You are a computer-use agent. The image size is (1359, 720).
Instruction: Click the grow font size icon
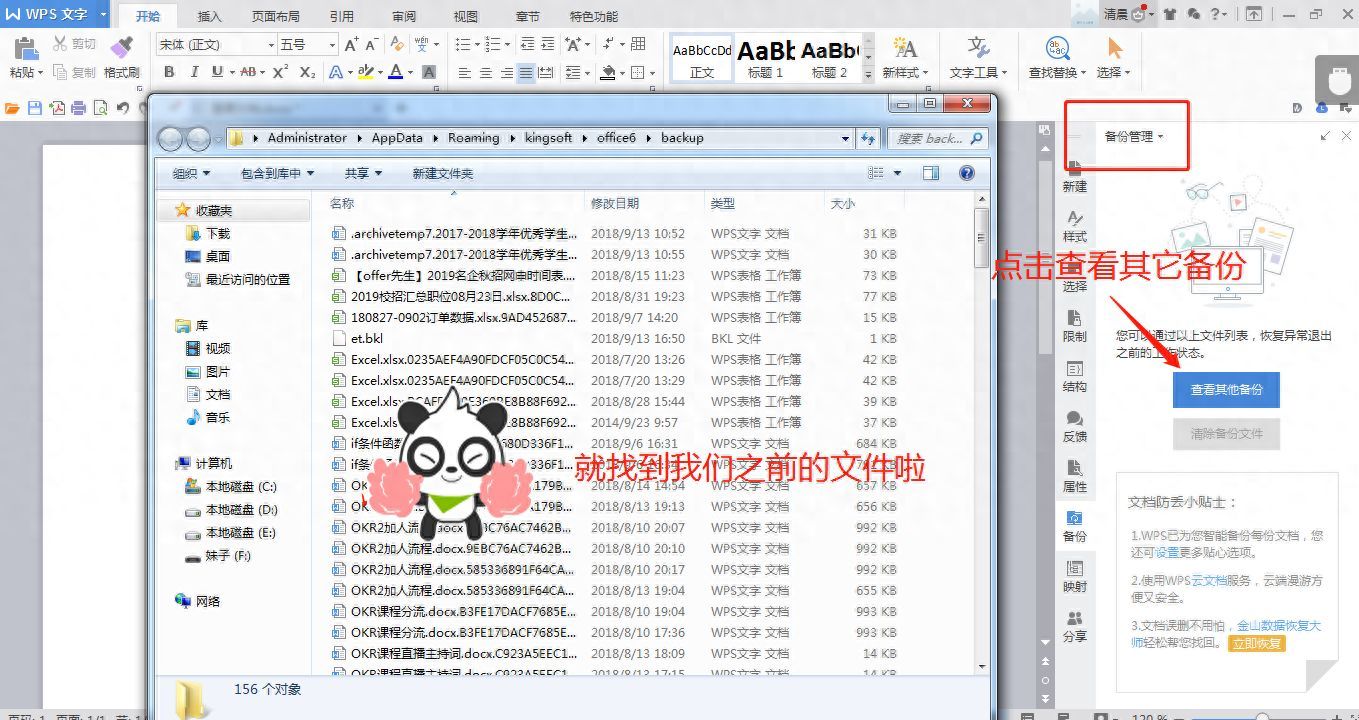click(x=351, y=44)
